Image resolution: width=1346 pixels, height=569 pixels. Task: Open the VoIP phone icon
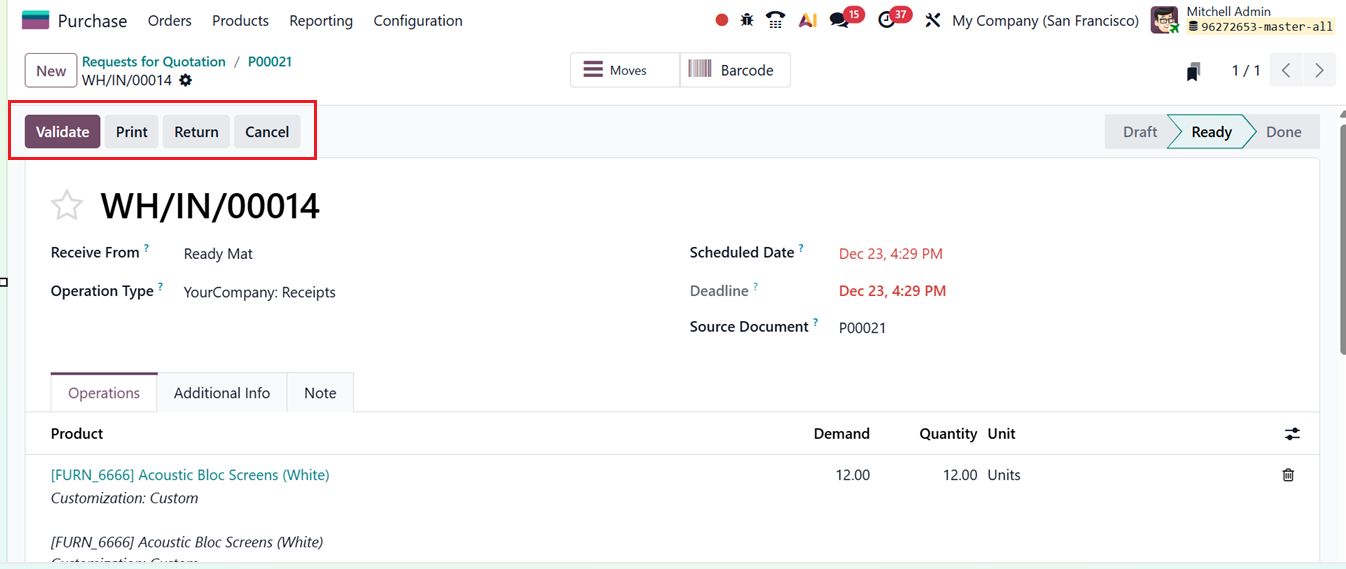775,20
